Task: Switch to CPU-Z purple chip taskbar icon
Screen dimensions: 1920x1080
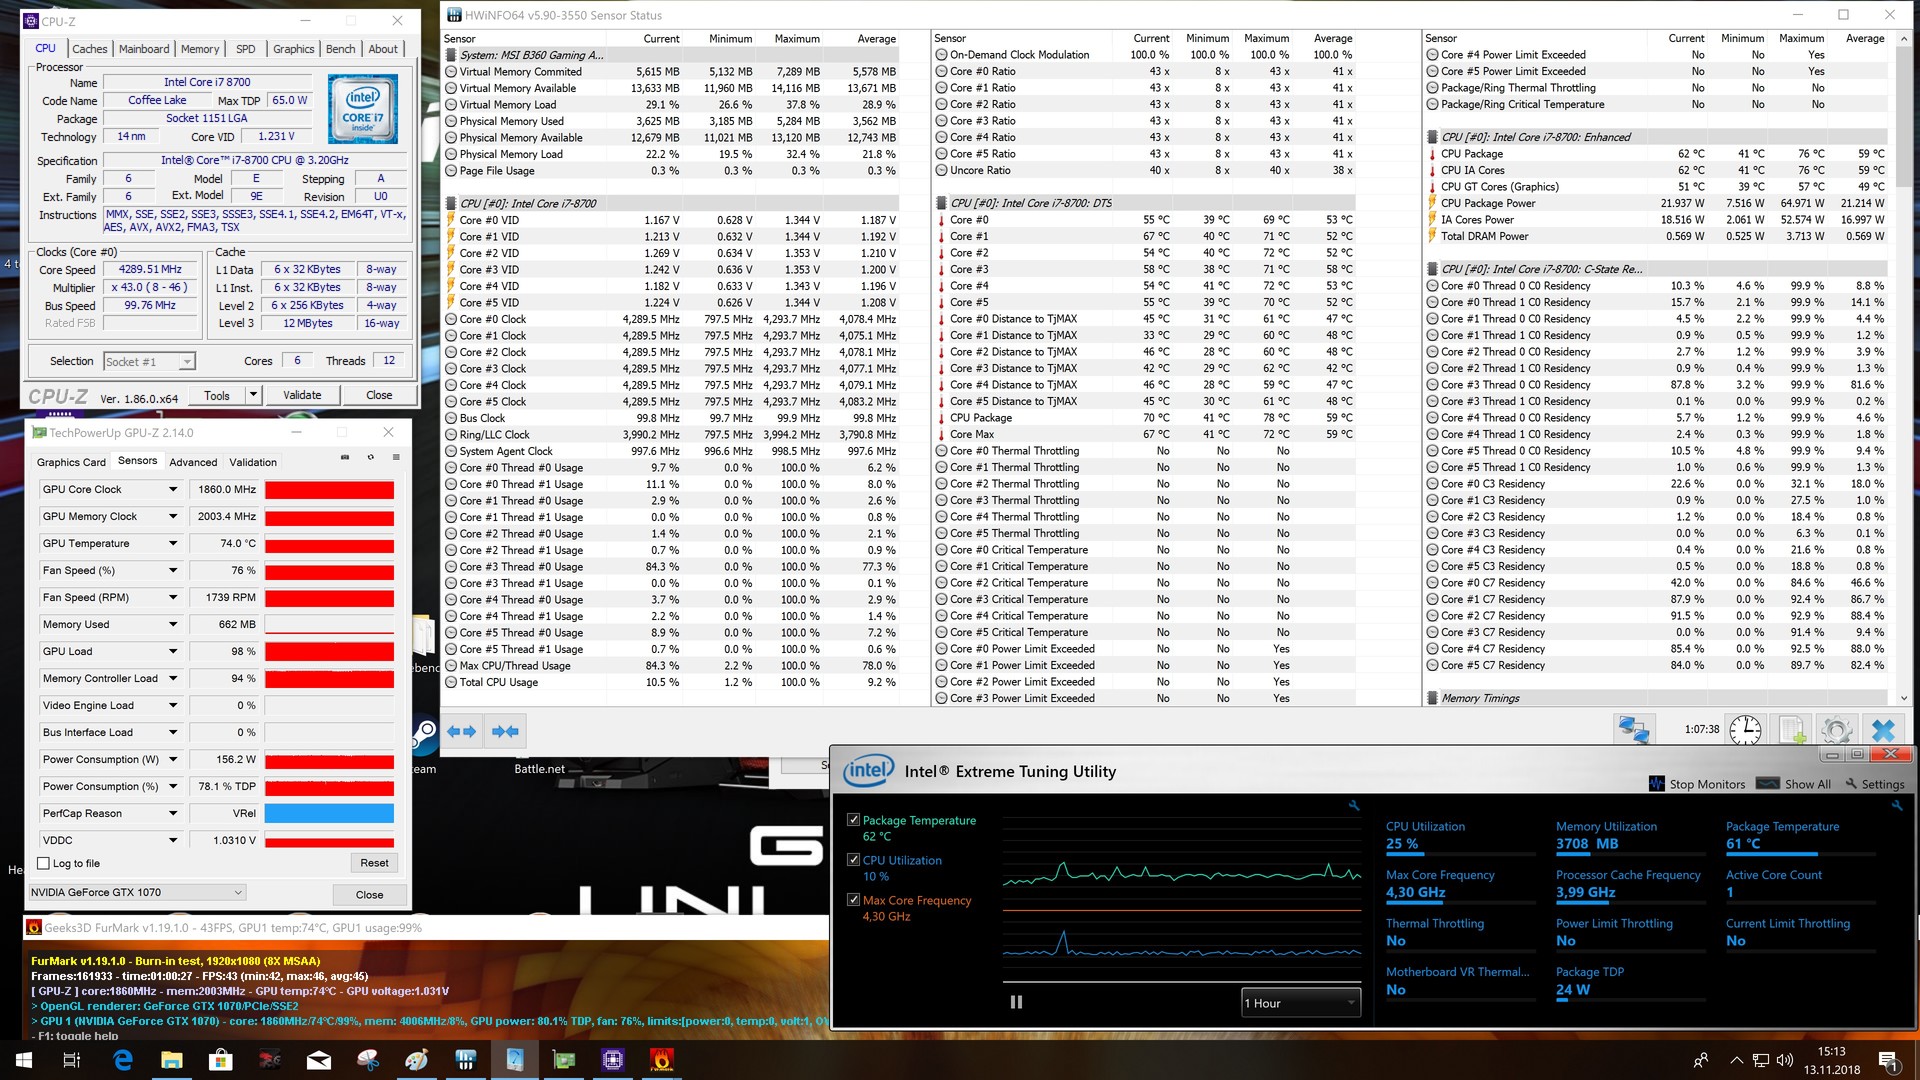Action: (613, 1060)
